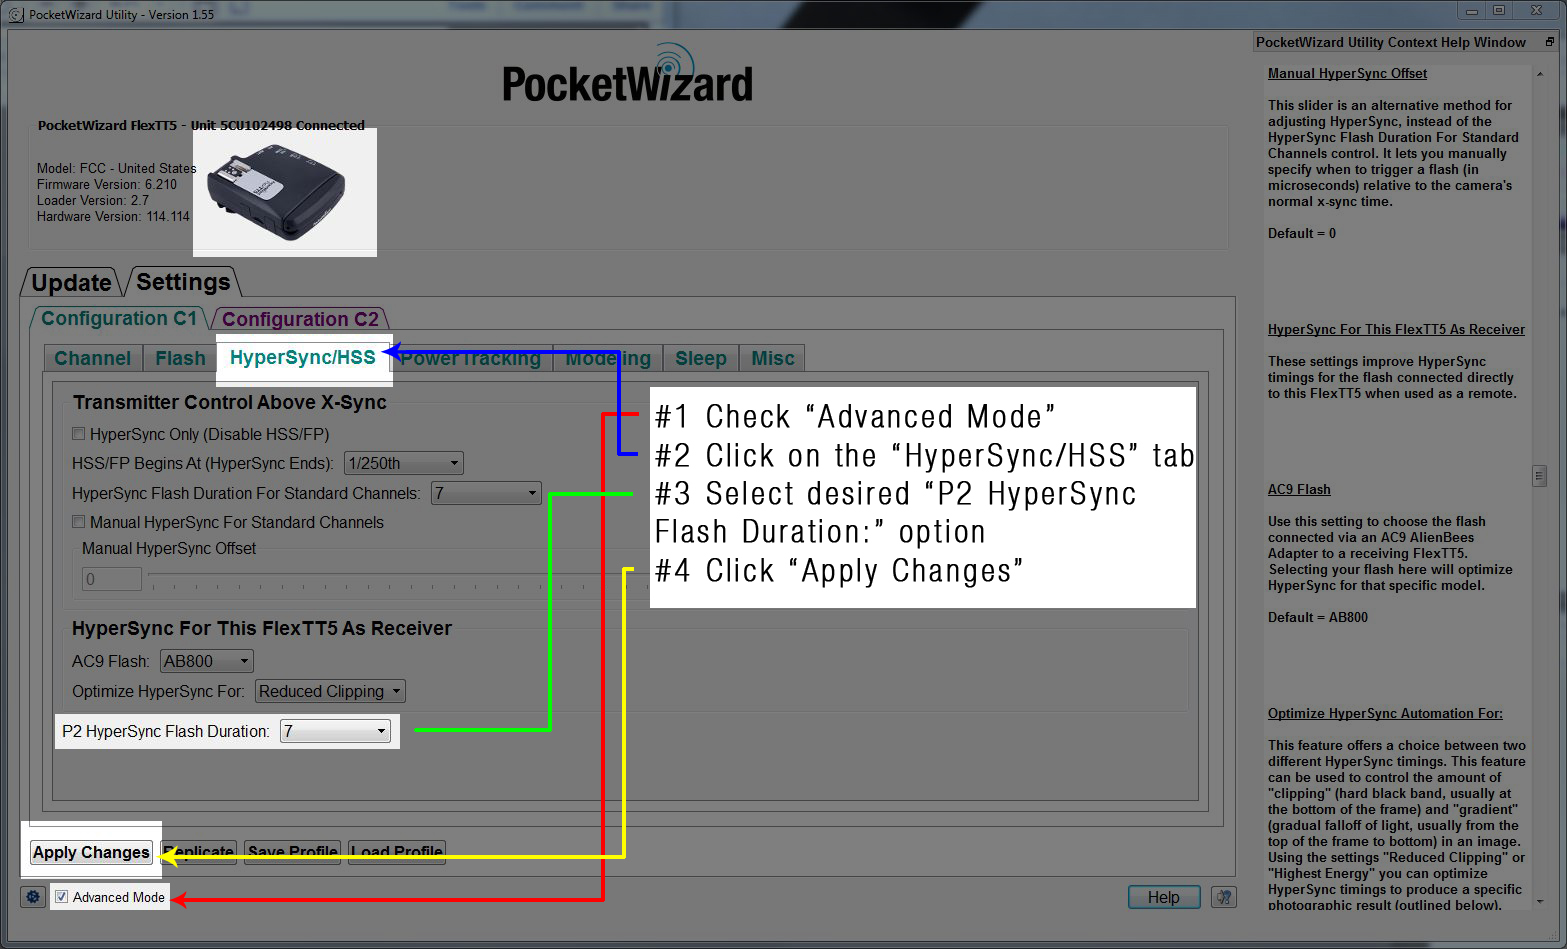Switch to the Configuration C2 tab

(x=300, y=319)
